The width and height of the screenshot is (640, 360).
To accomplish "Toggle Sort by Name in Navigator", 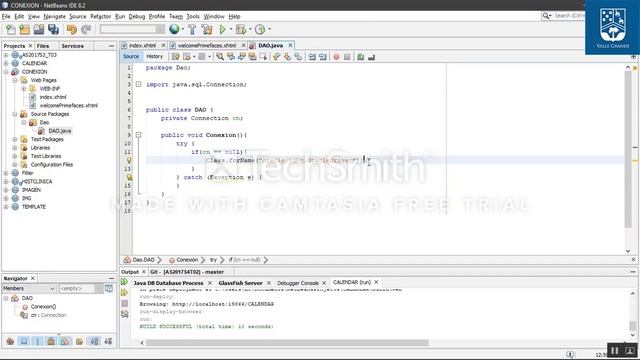I will click(x=94, y=341).
